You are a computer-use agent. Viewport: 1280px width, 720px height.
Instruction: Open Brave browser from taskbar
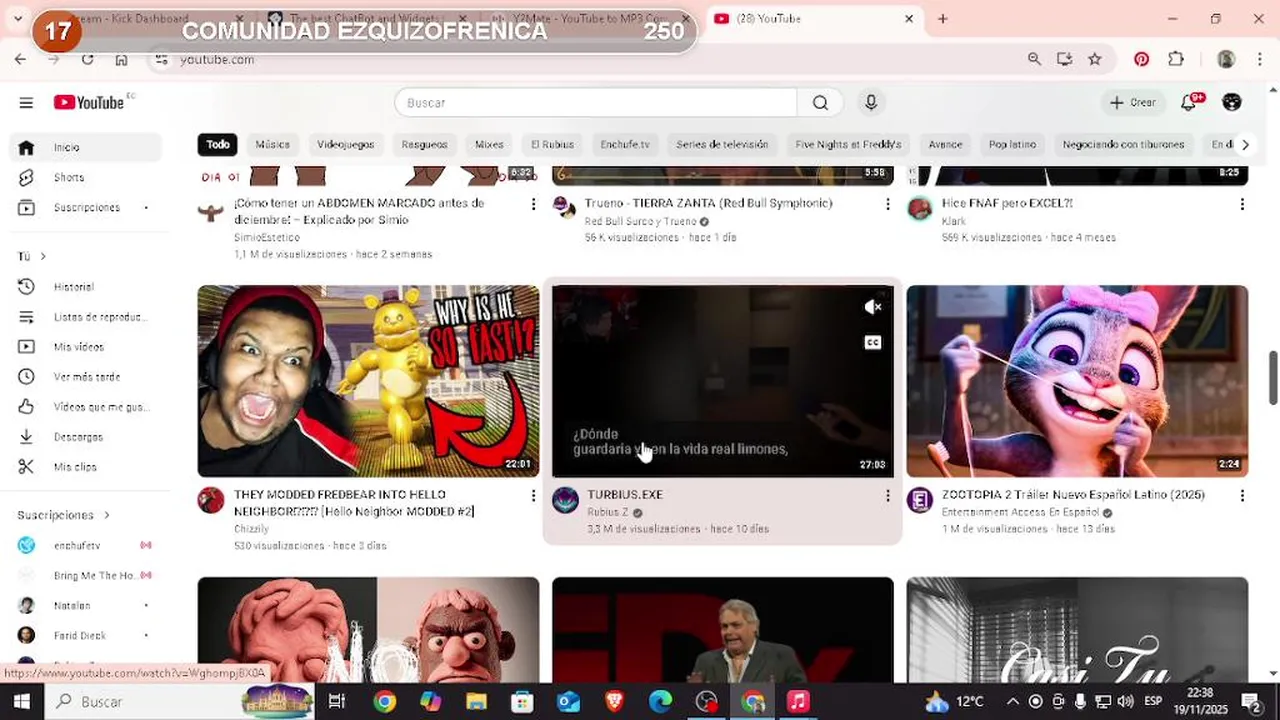(614, 701)
